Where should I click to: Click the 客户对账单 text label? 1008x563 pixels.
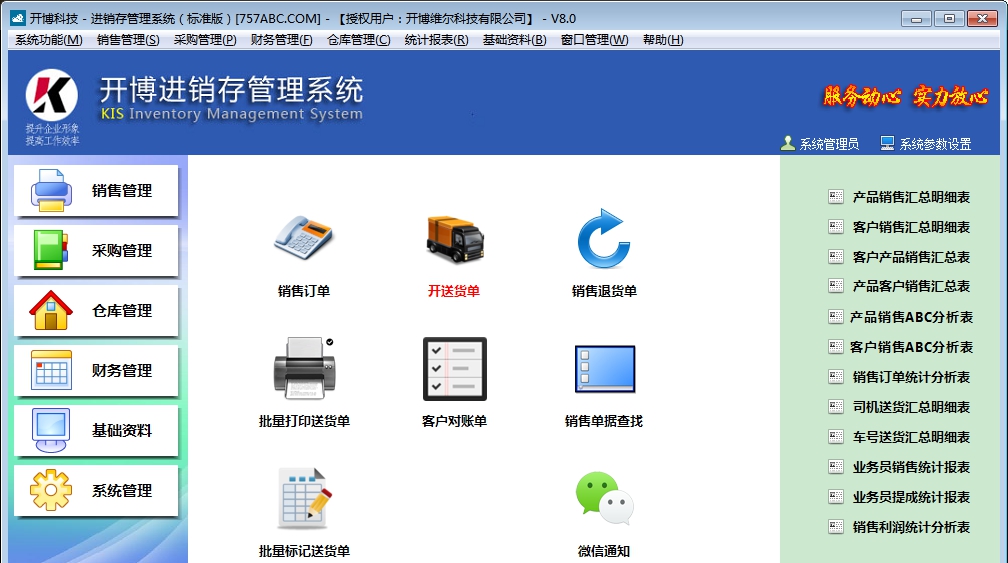[454, 421]
